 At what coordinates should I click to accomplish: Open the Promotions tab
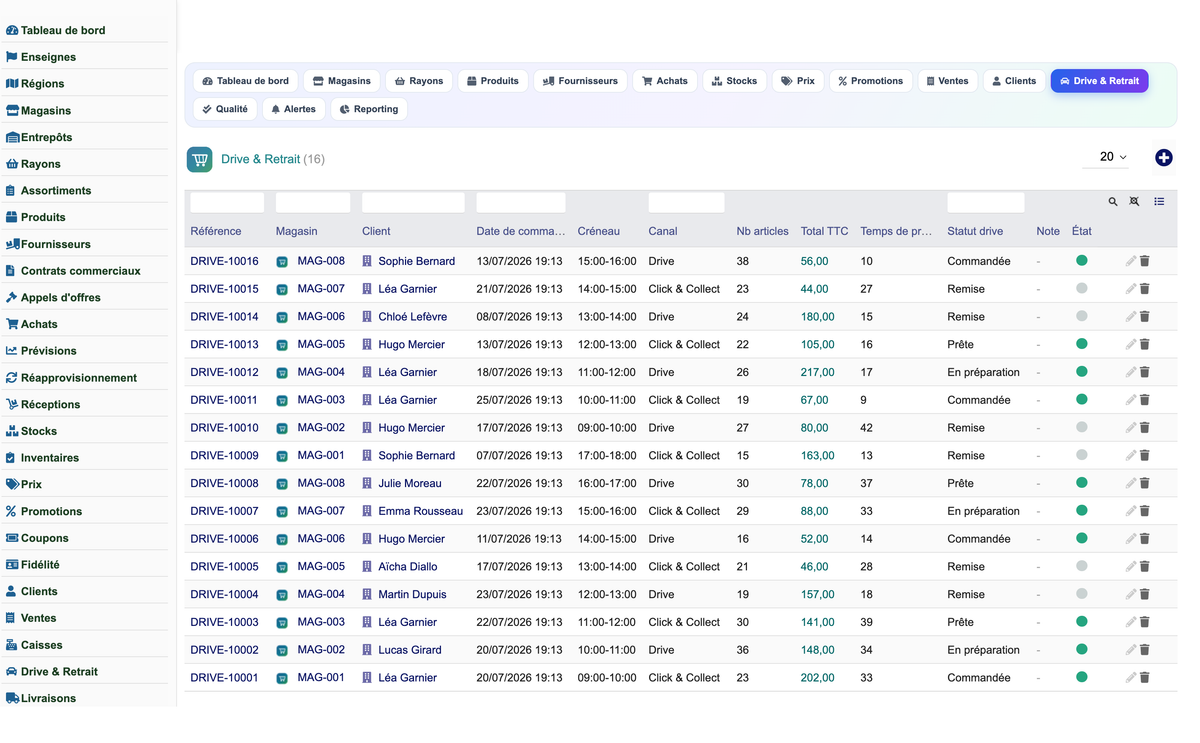tap(870, 81)
